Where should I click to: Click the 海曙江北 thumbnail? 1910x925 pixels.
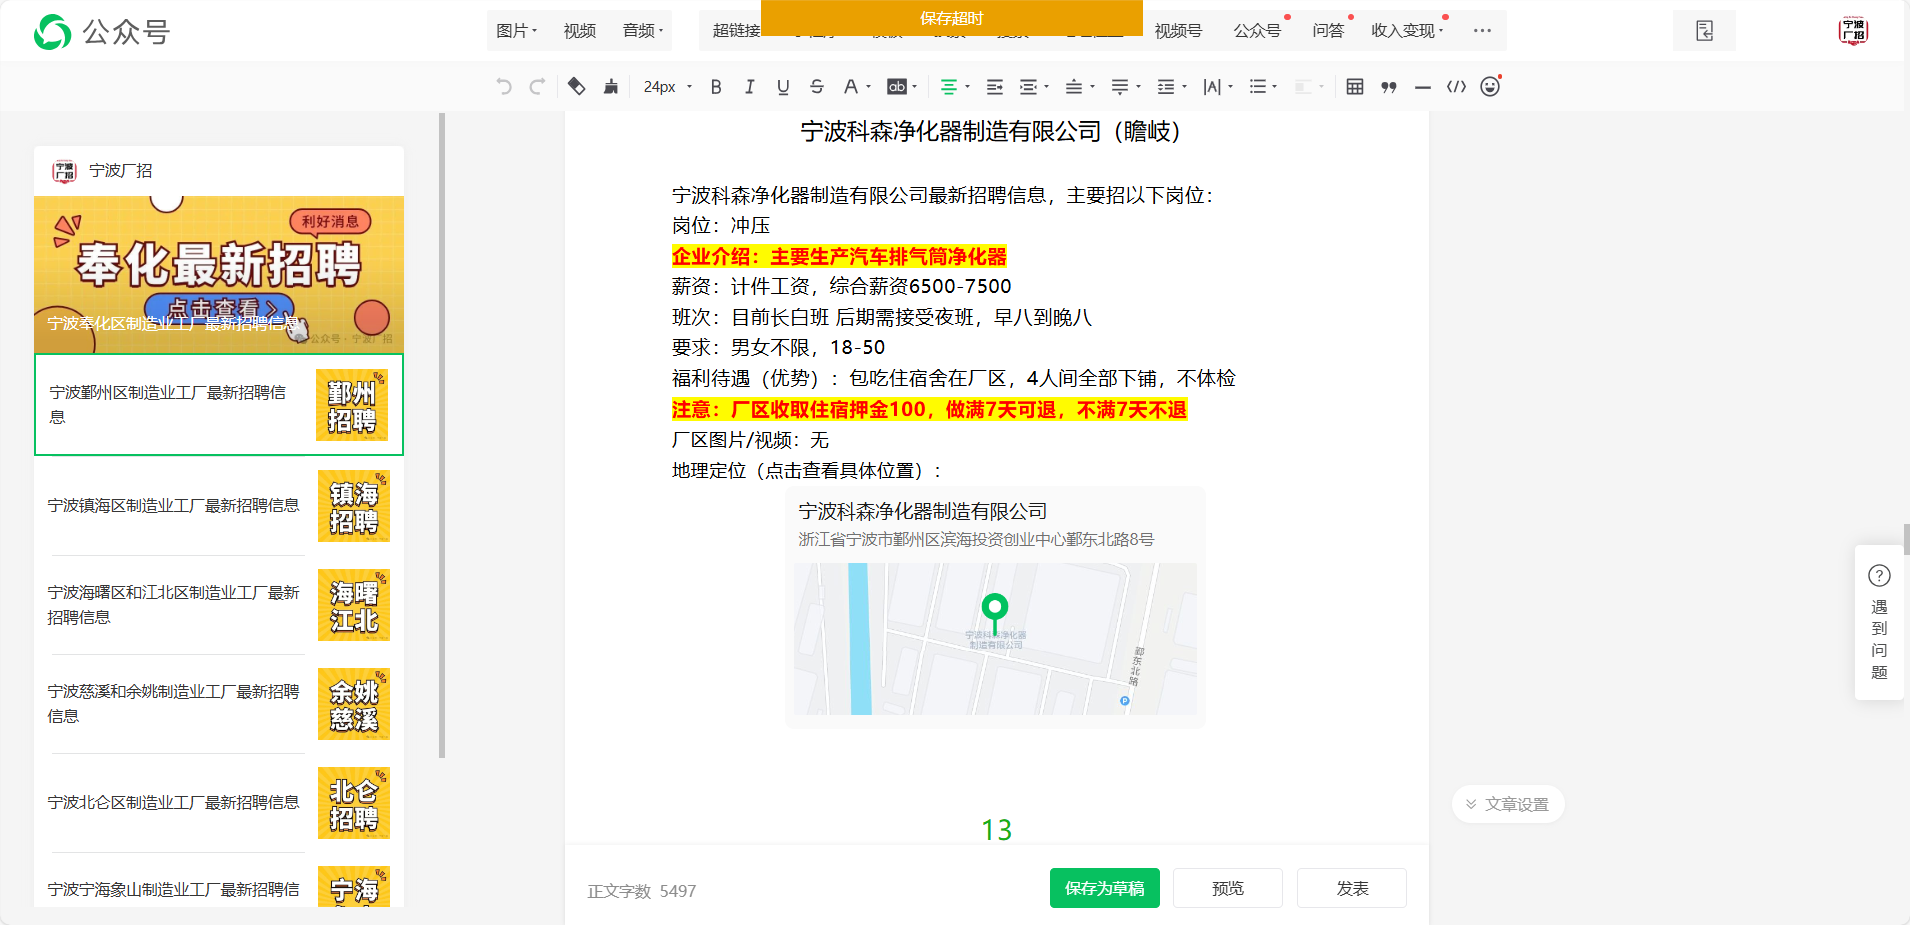(x=354, y=605)
